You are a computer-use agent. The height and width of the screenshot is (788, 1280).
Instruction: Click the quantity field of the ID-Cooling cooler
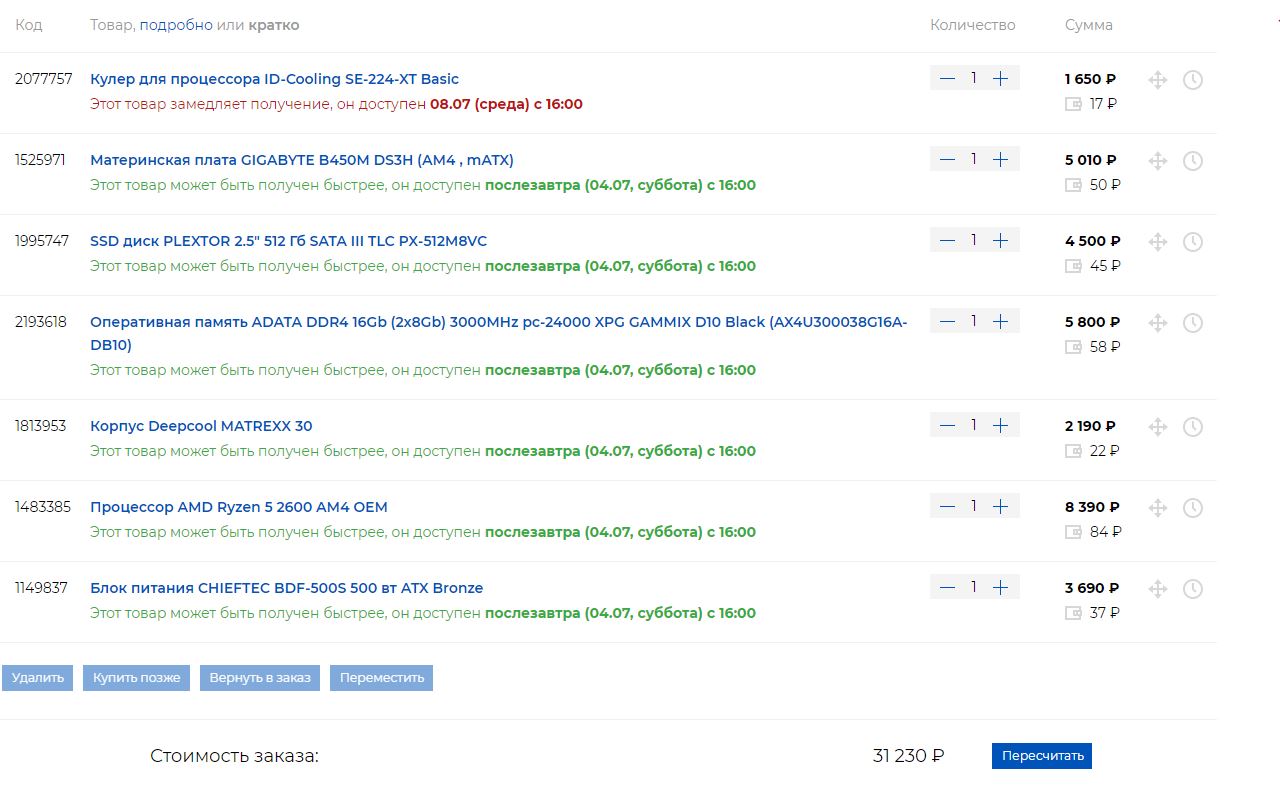tap(974, 78)
